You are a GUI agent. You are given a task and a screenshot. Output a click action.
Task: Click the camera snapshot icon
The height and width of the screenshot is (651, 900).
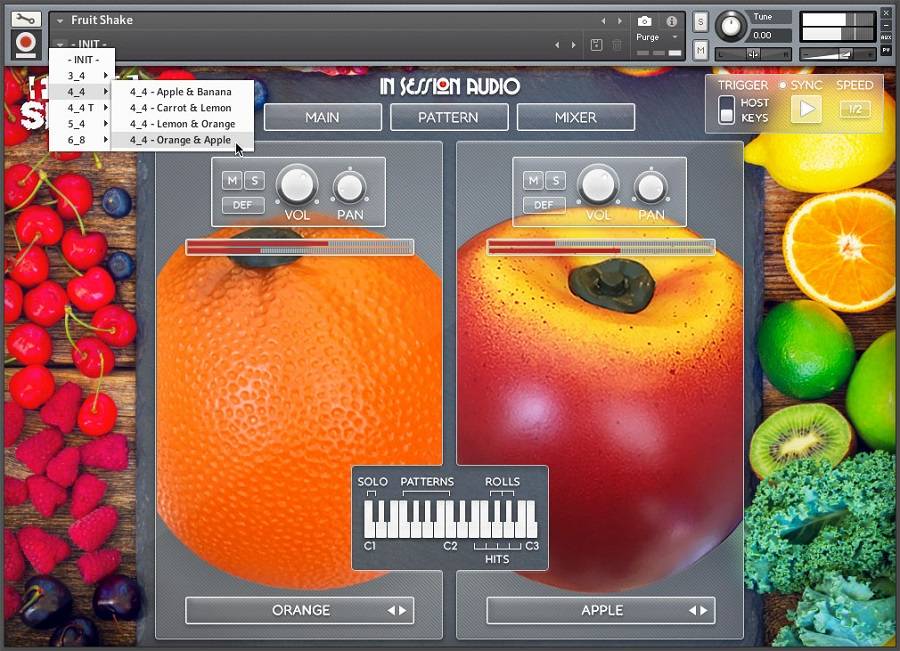click(645, 21)
